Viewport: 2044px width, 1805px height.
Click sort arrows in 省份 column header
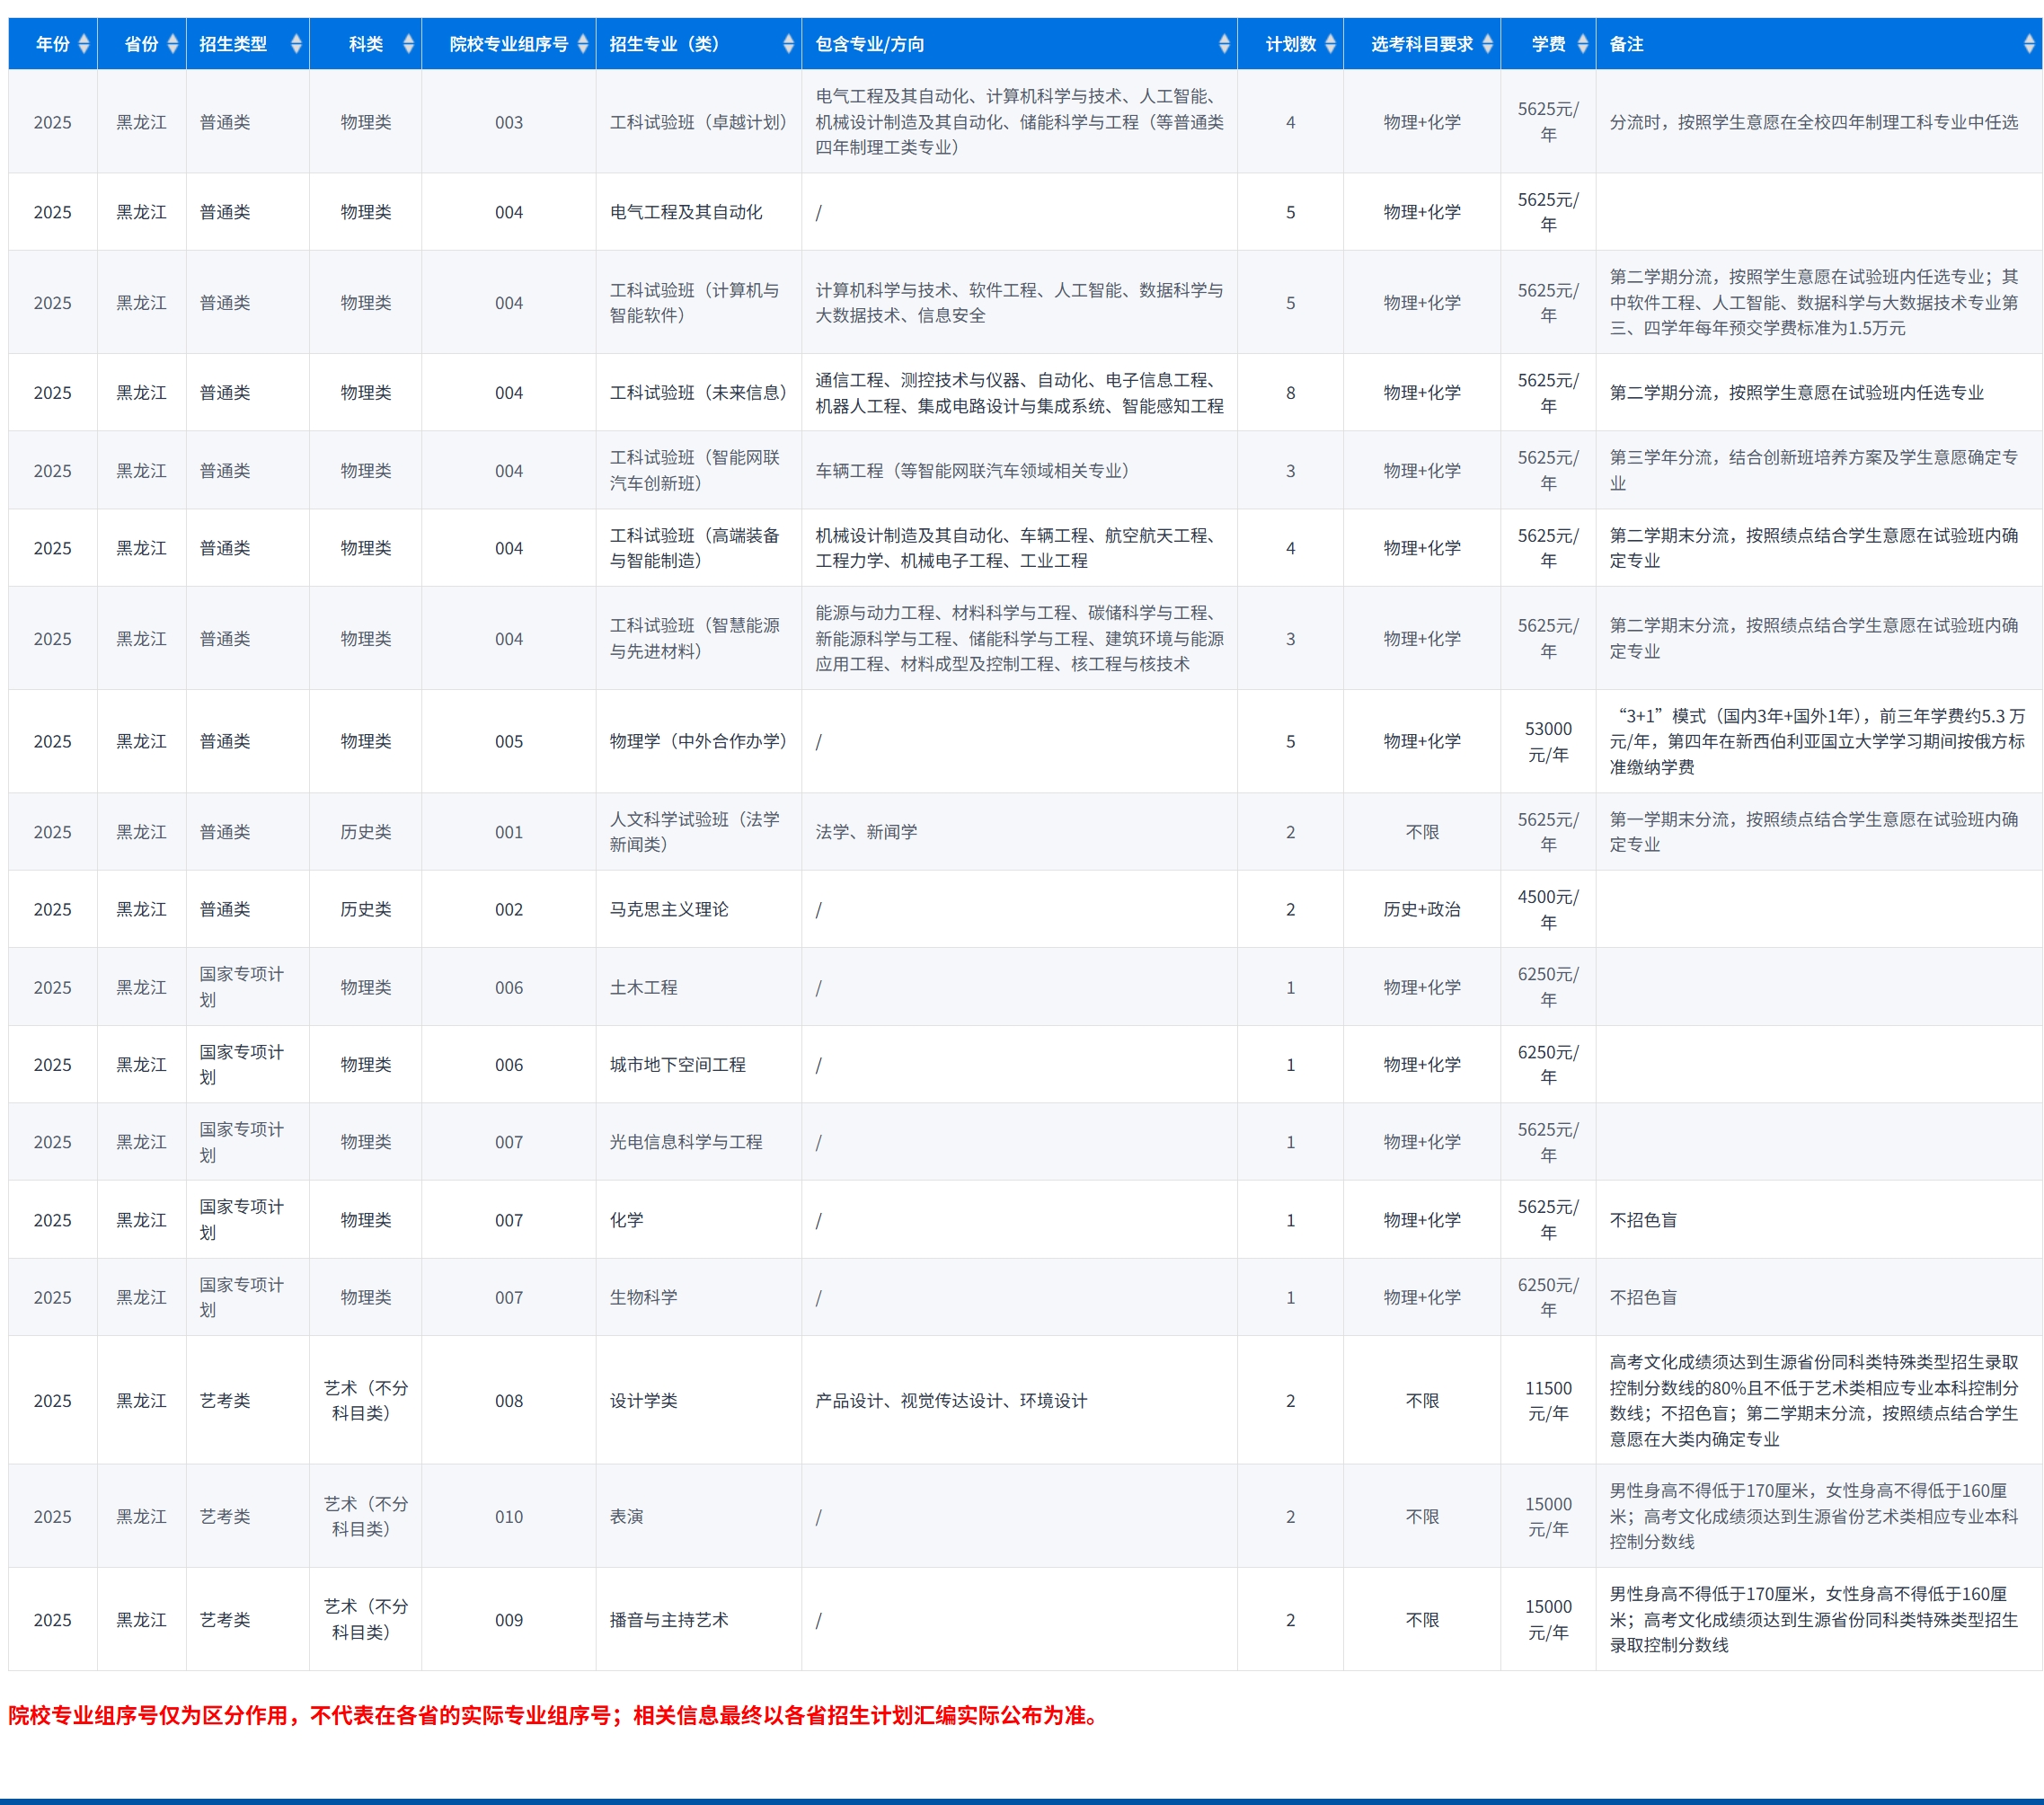tap(173, 44)
